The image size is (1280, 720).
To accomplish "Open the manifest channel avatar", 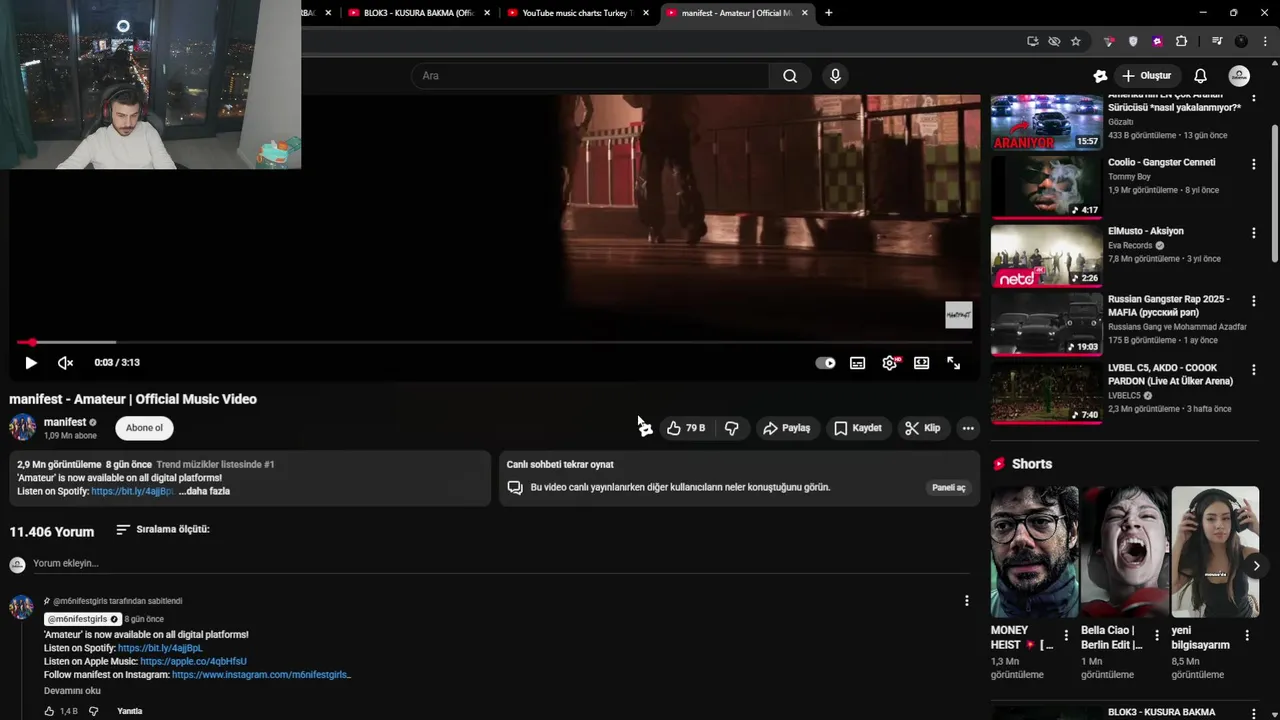I will pyautogui.click(x=22, y=428).
